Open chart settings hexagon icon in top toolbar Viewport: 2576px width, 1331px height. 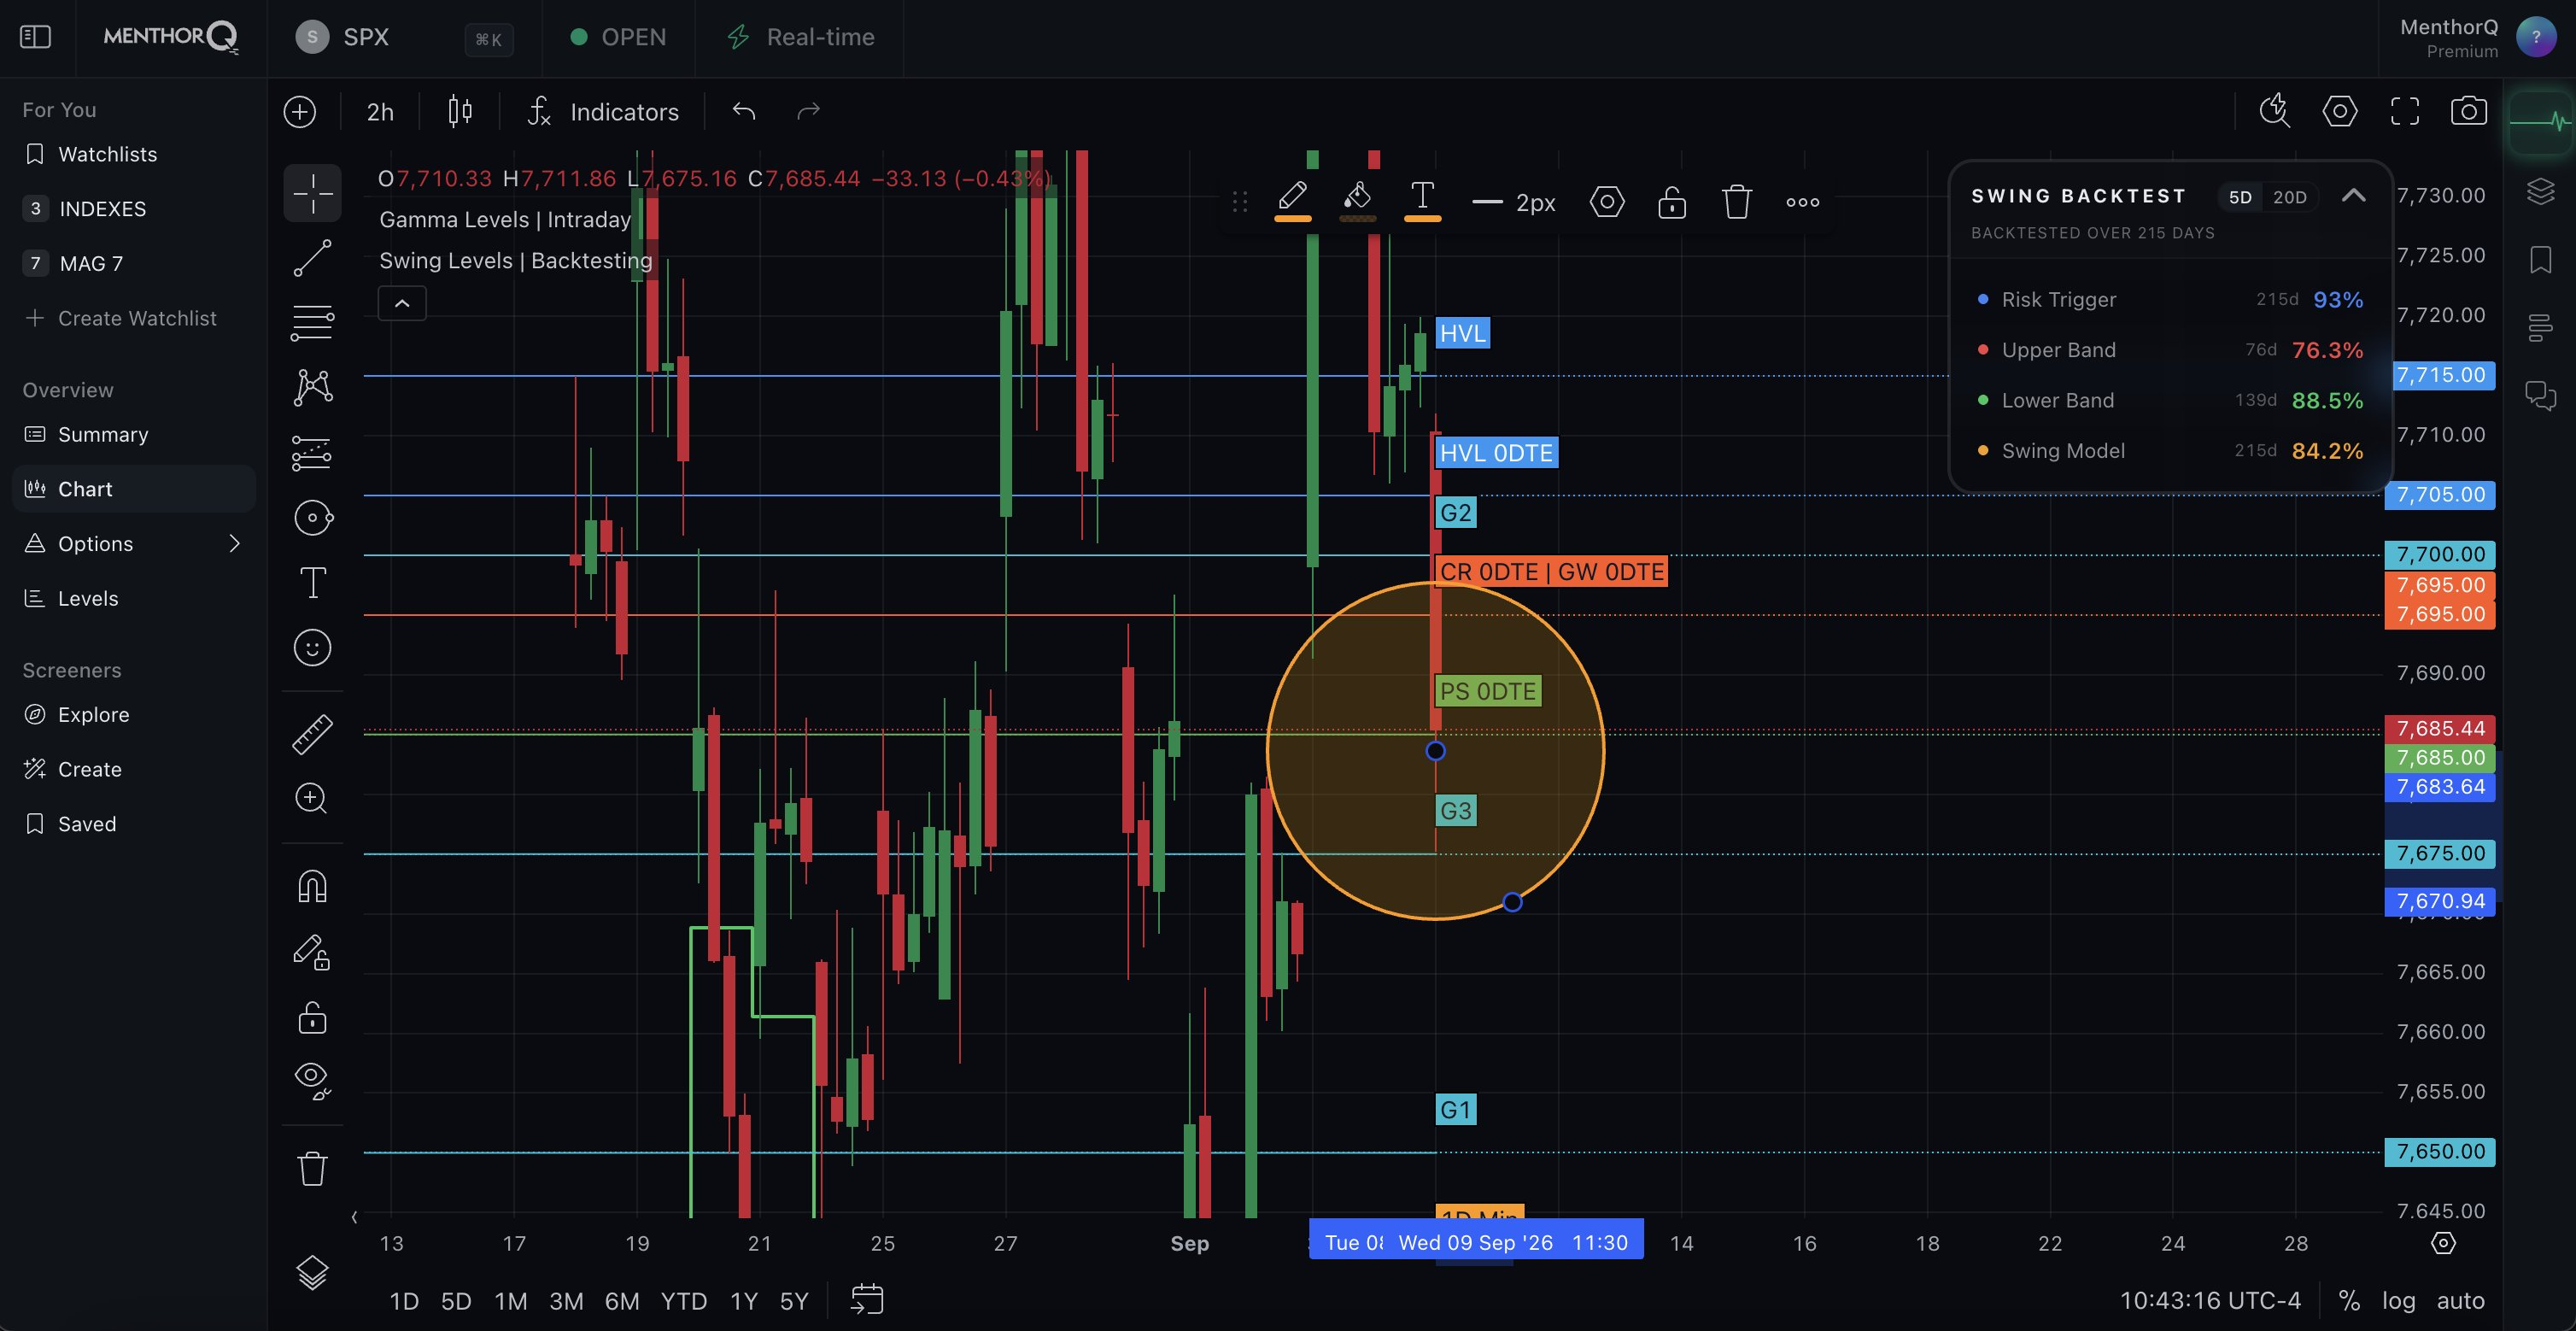pos(2339,111)
